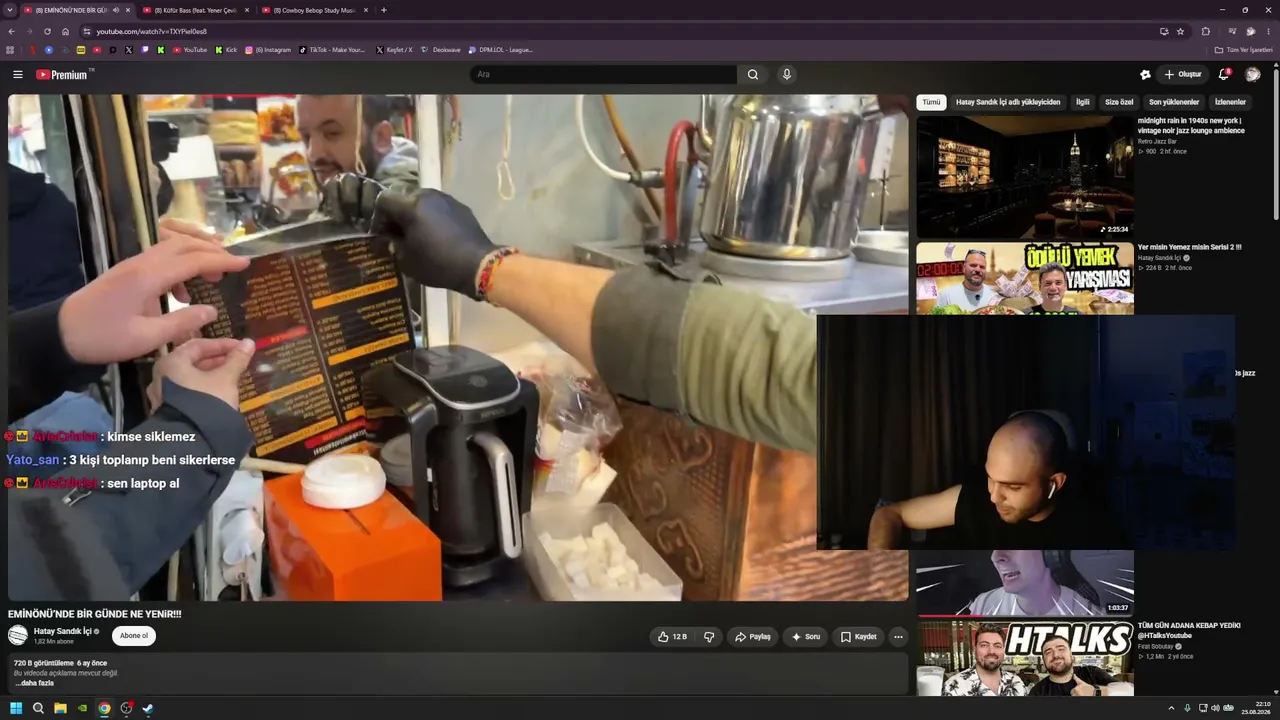Image resolution: width=1280 pixels, height=720 pixels.
Task: Click the Abone ol subscribe button
Action: coord(134,636)
